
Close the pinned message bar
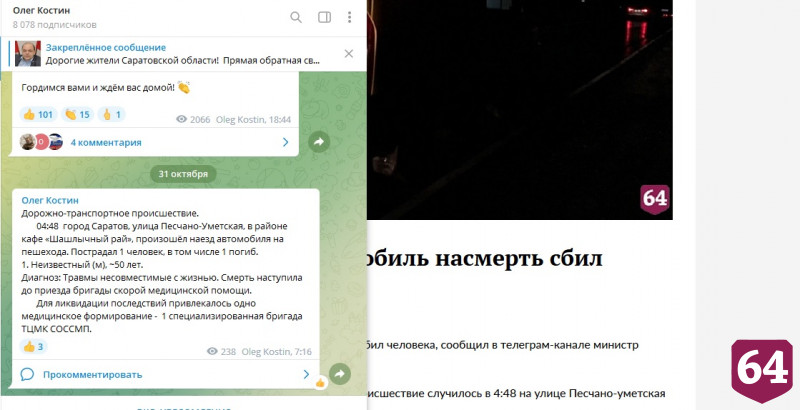(349, 54)
